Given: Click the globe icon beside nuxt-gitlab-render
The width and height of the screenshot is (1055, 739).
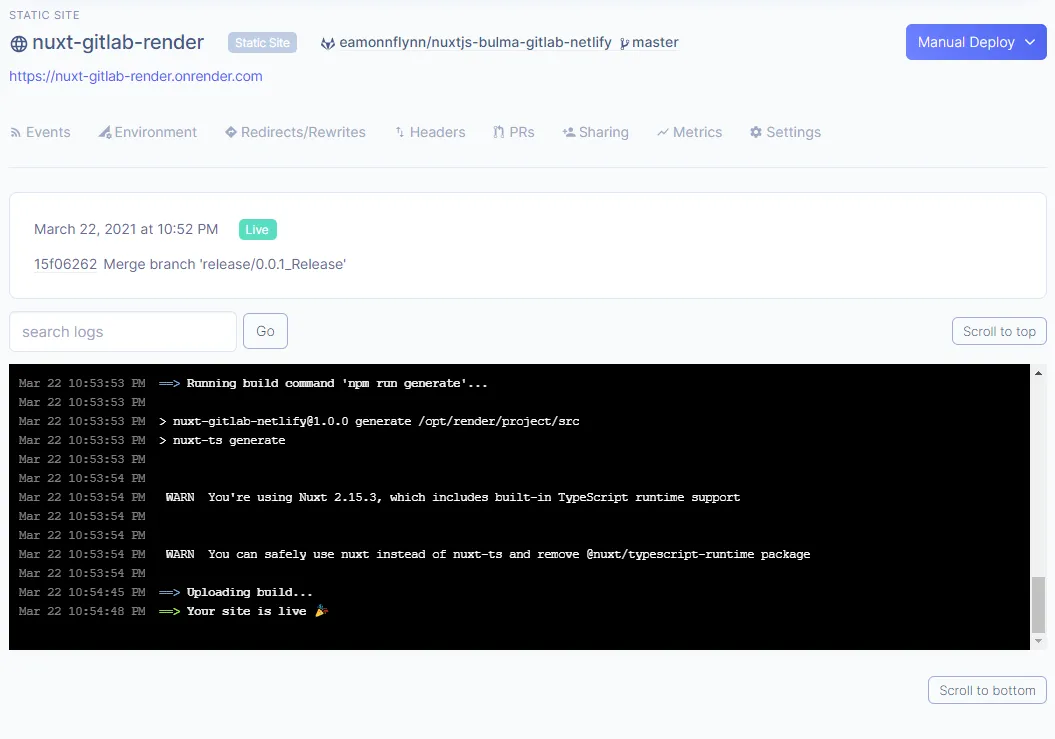Looking at the screenshot, I should click(19, 44).
